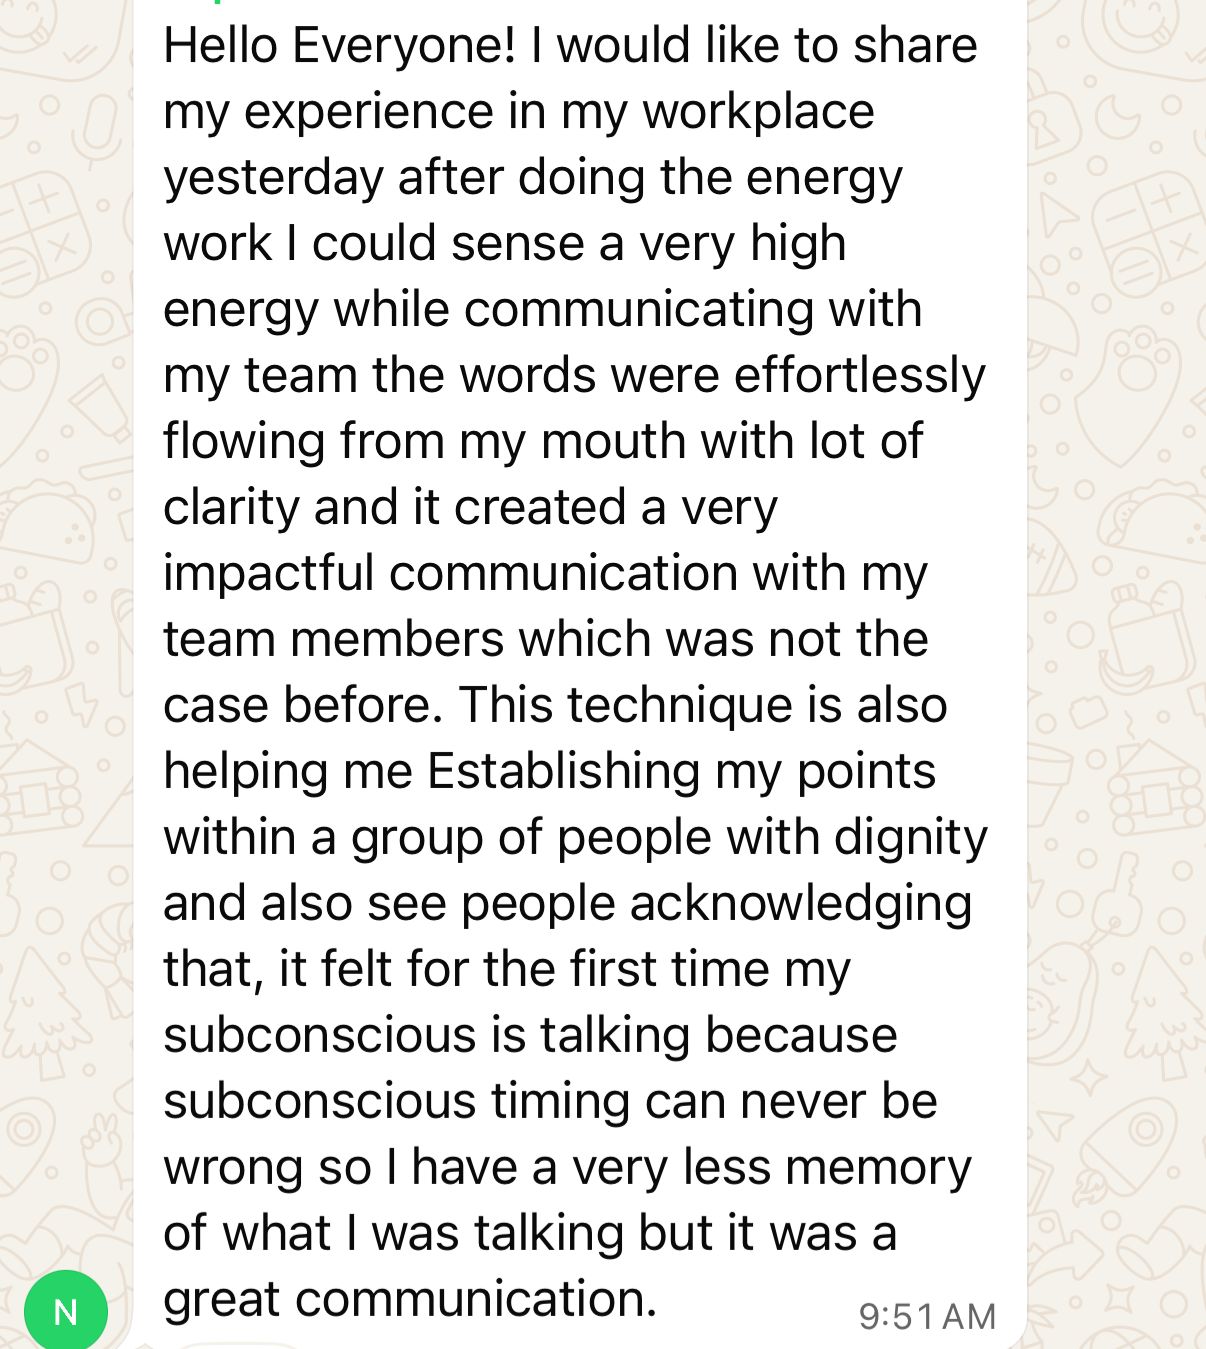Tap the capitalized word "Establishing"

click(564, 771)
